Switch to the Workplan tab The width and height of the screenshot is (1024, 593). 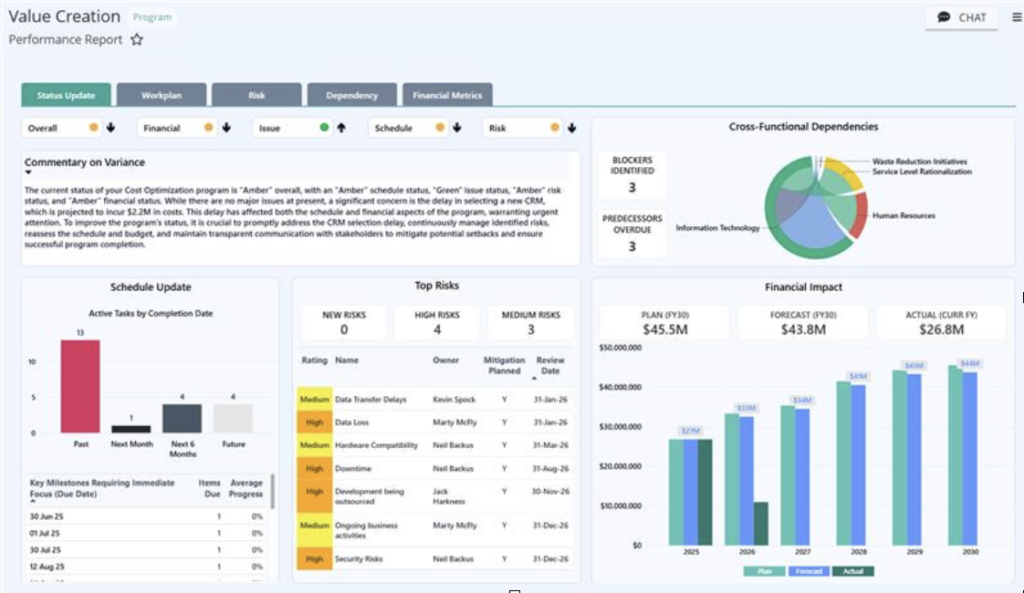[x=161, y=95]
